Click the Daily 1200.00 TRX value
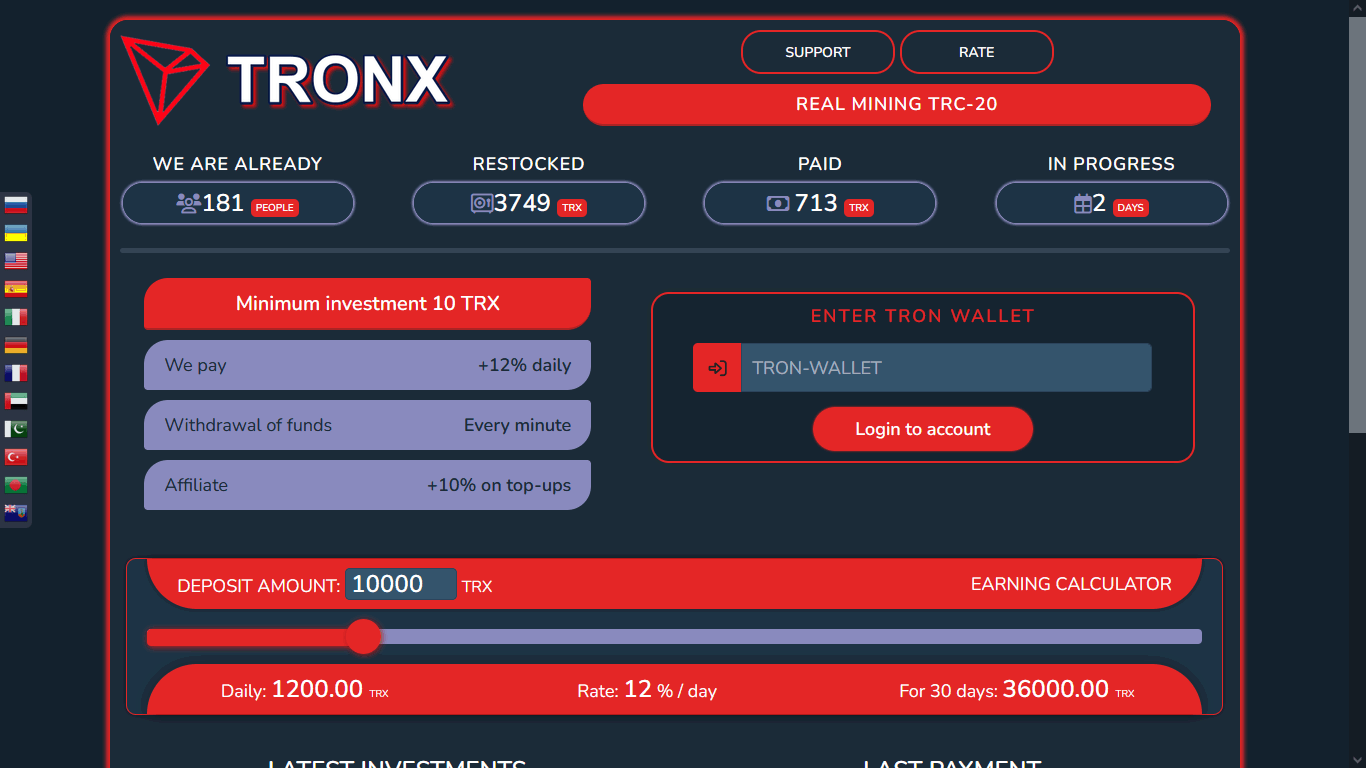This screenshot has height=768, width=1366. click(x=305, y=690)
